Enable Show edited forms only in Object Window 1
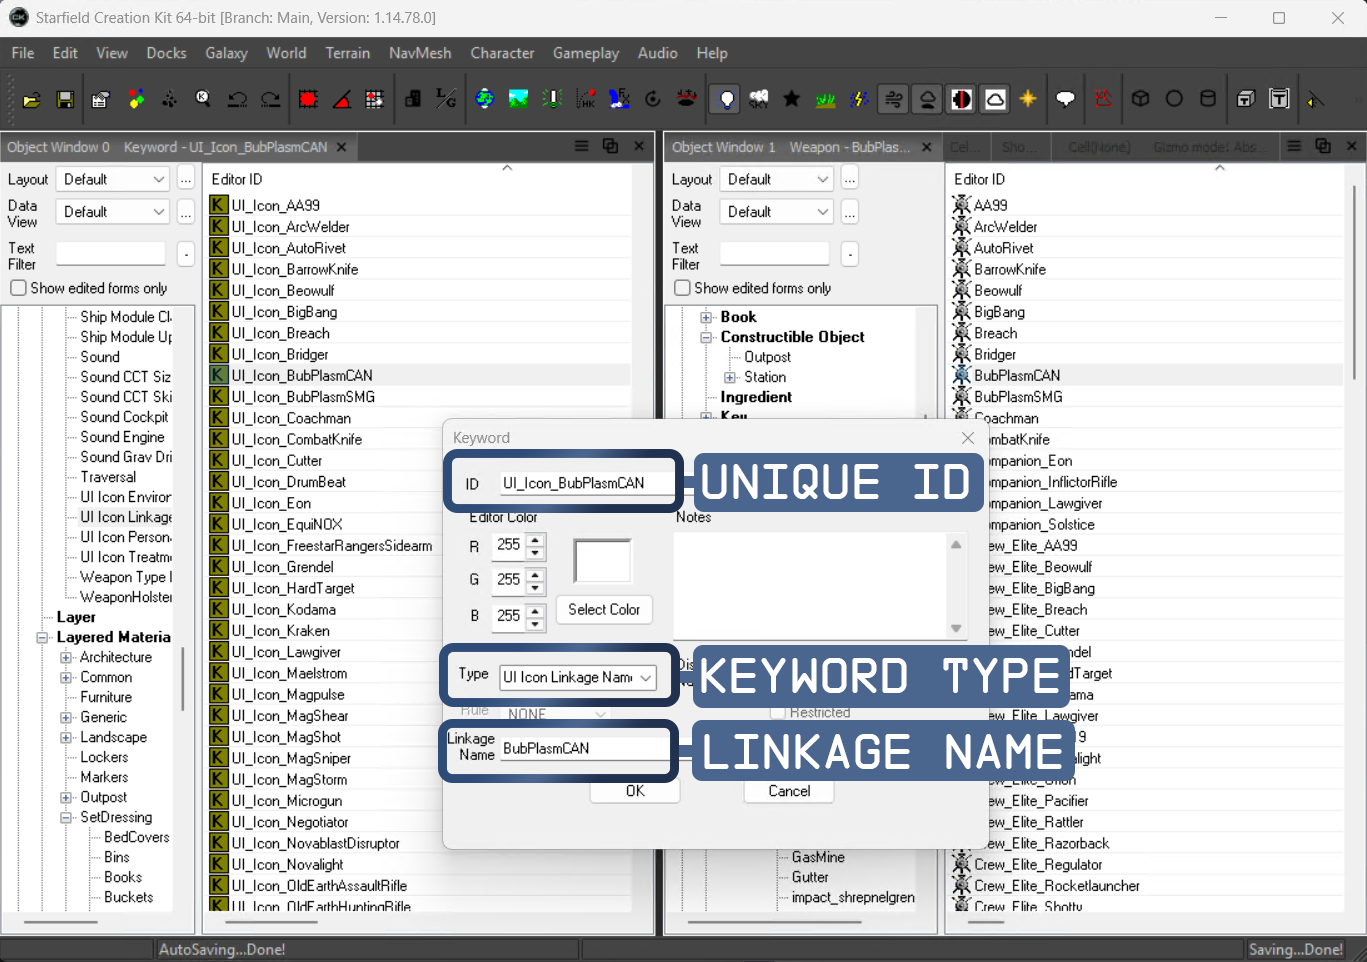The width and height of the screenshot is (1367, 962). tap(681, 288)
